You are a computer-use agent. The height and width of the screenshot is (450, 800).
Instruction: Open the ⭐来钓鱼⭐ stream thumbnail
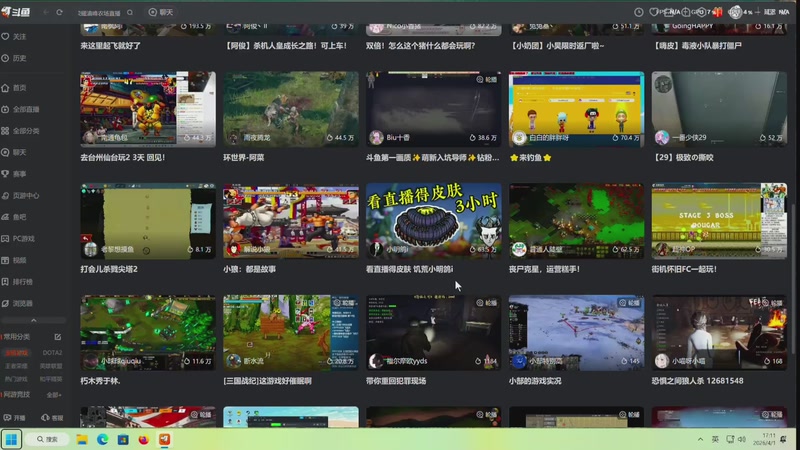click(577, 109)
